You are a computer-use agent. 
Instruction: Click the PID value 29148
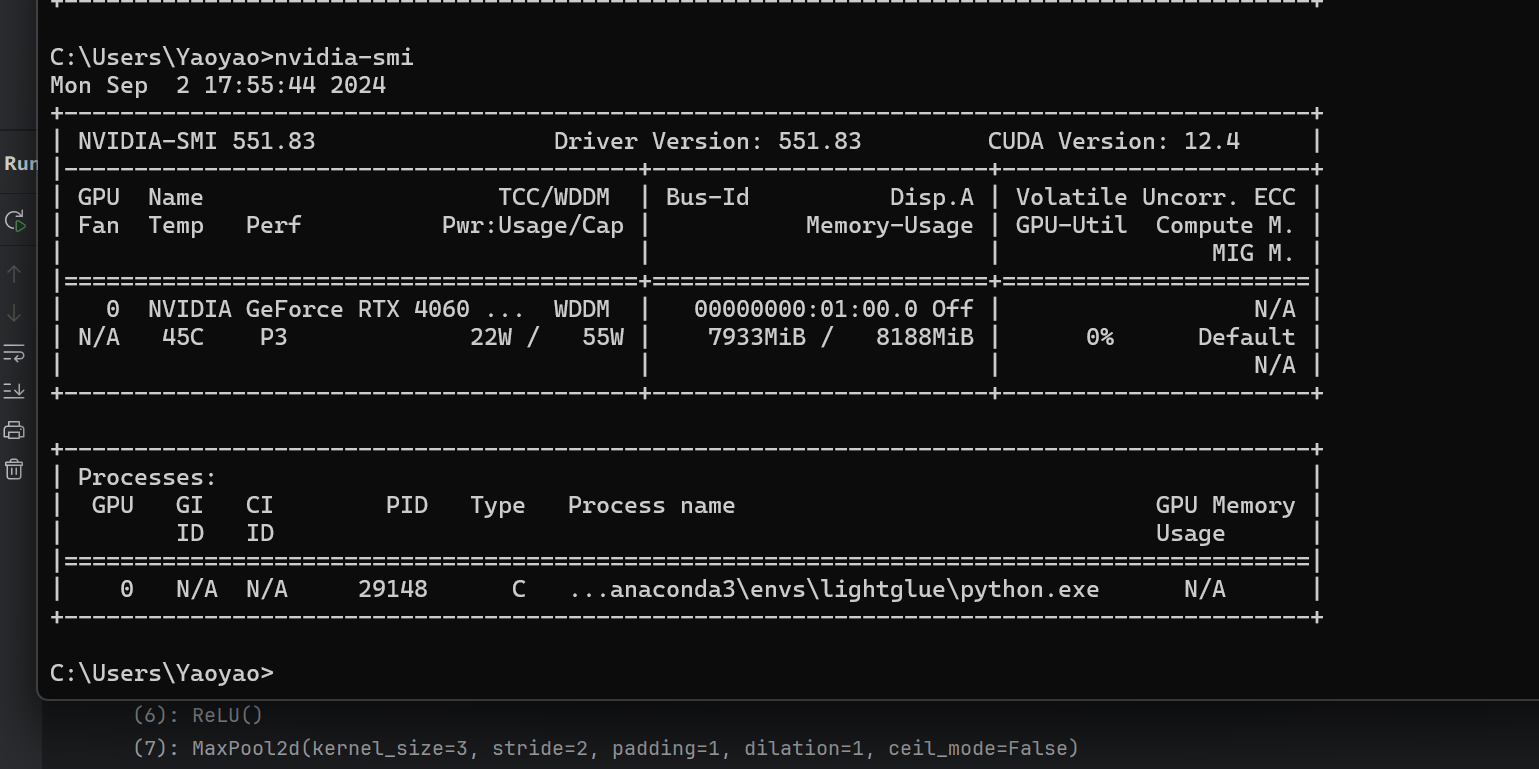pyautogui.click(x=392, y=589)
